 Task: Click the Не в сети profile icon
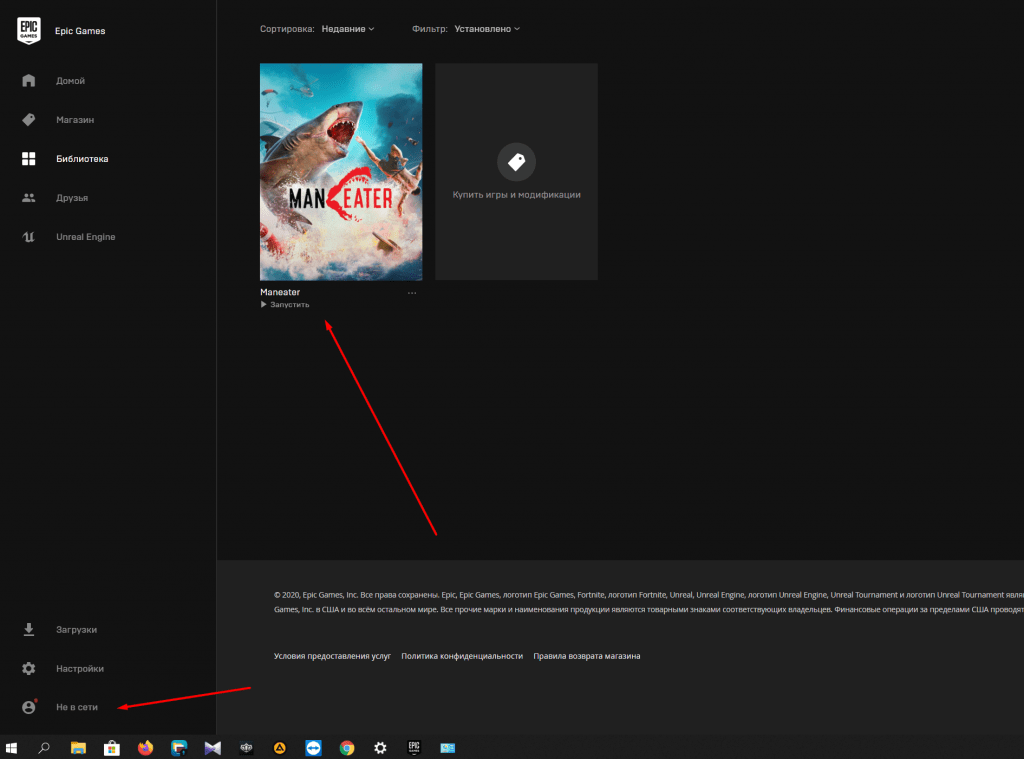[29, 707]
